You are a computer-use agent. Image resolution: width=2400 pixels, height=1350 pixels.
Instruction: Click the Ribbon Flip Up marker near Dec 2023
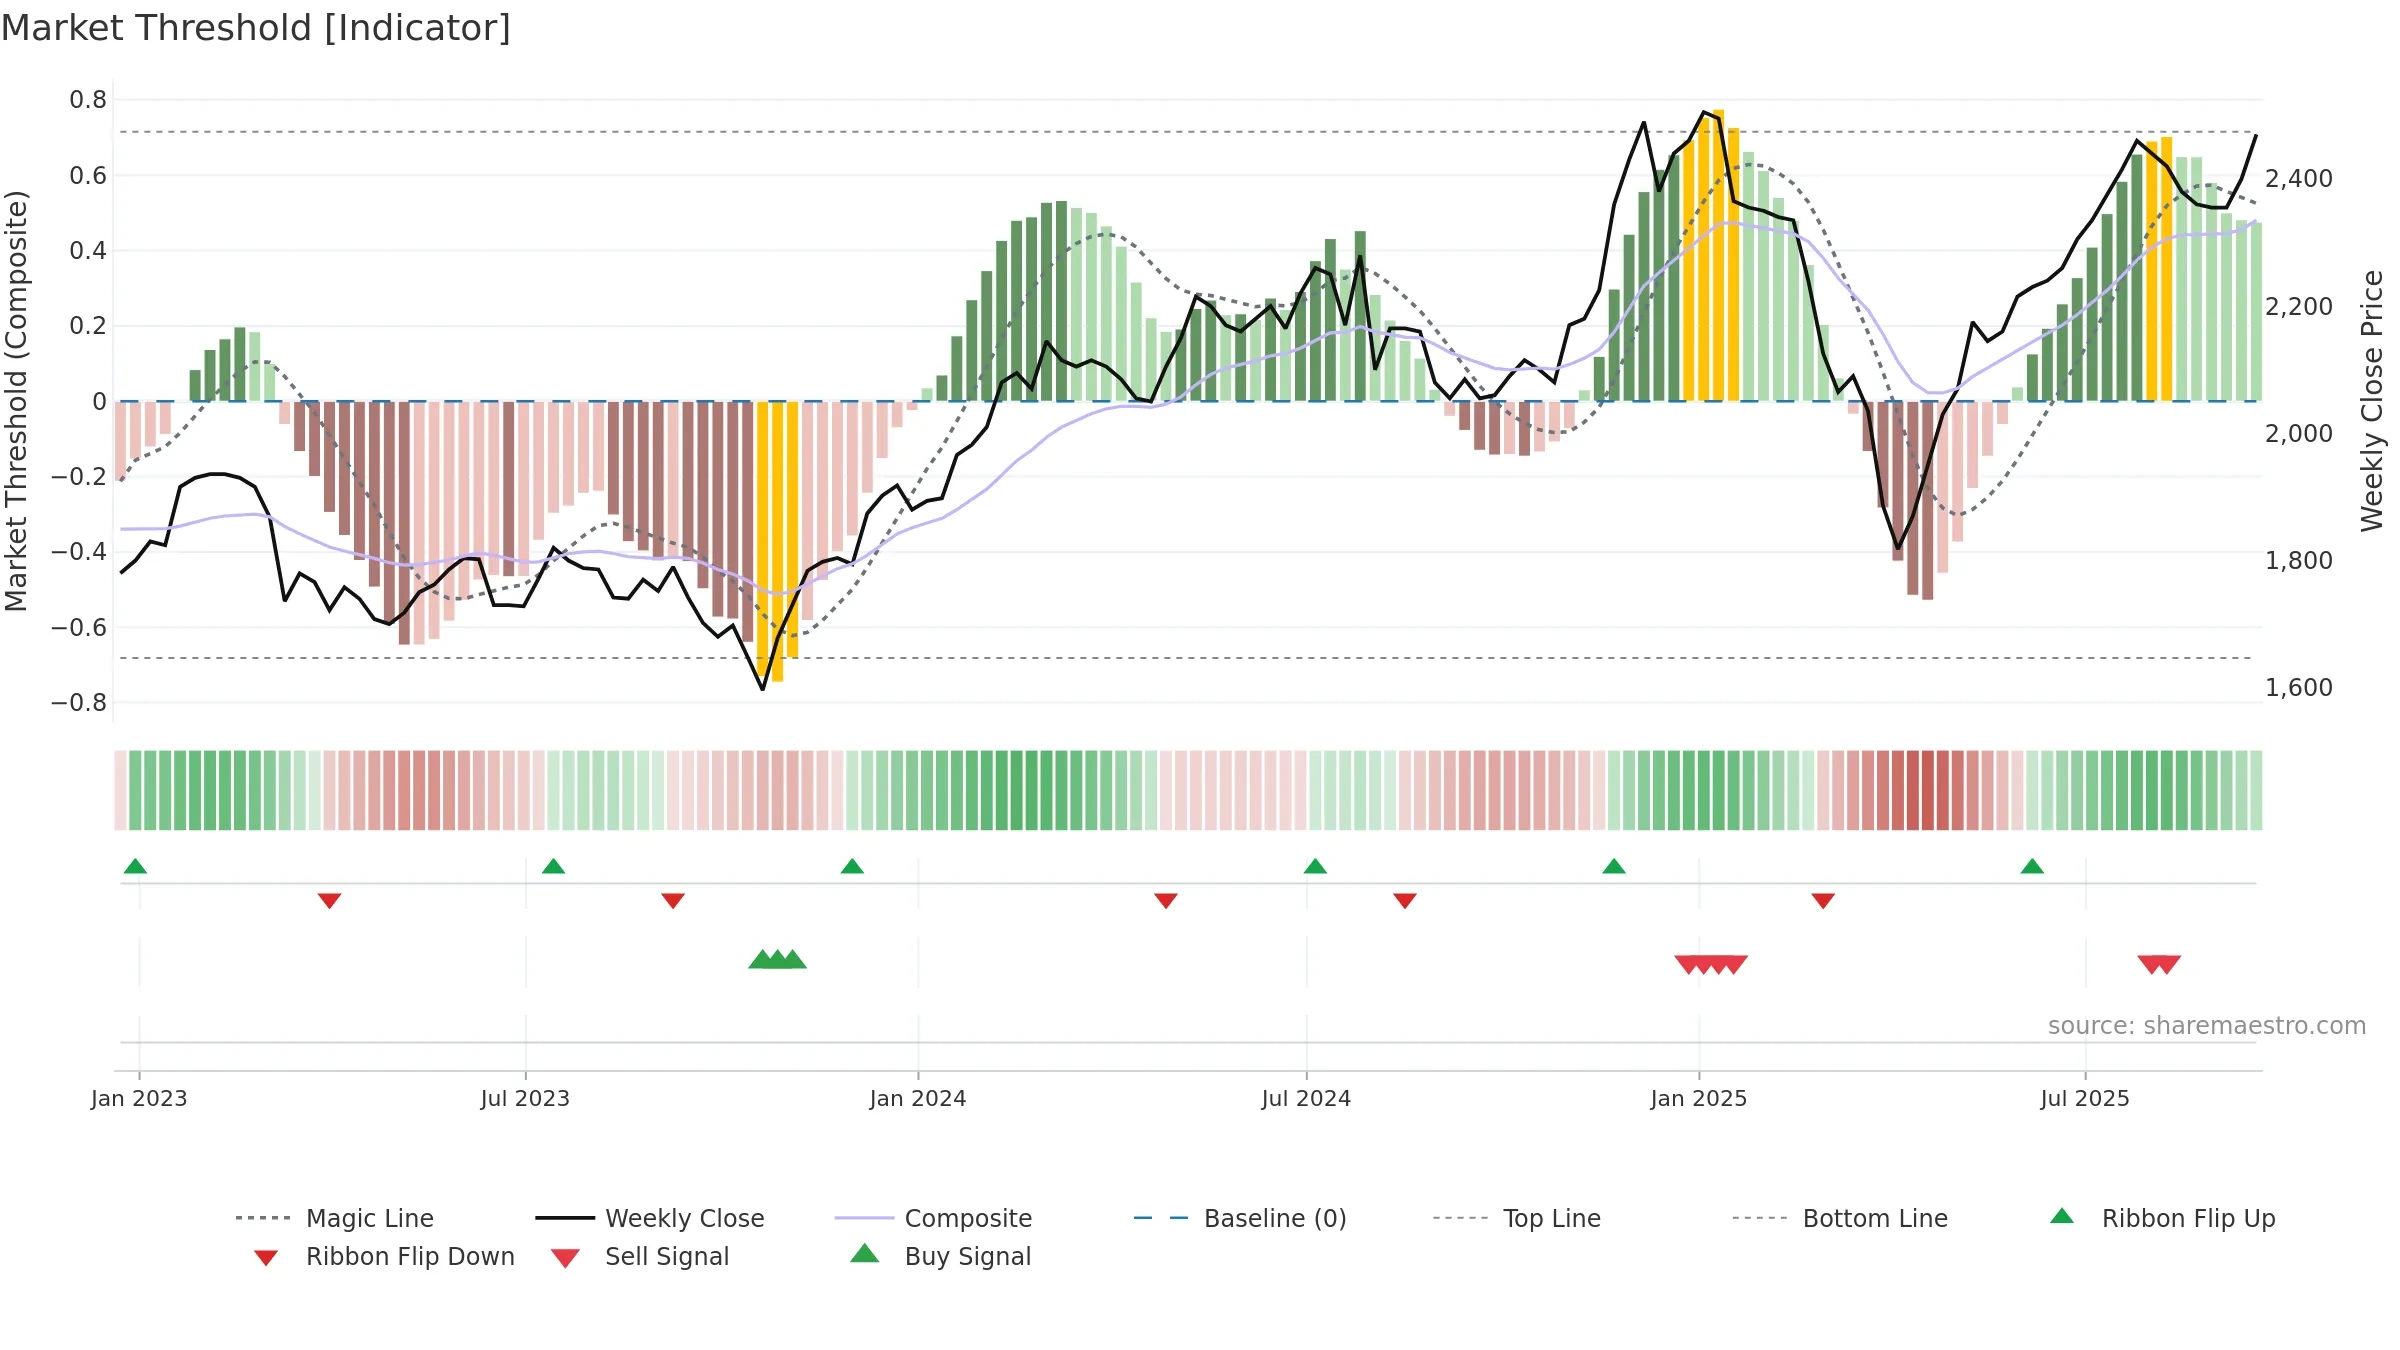coord(852,866)
